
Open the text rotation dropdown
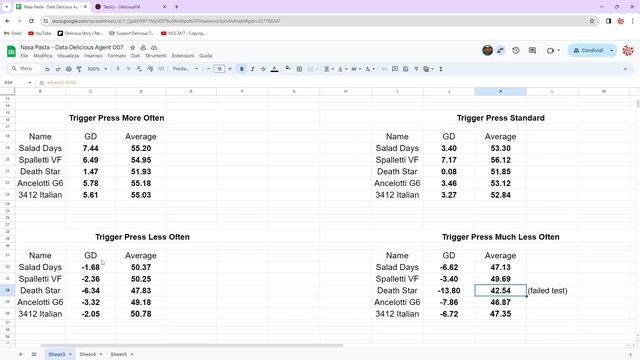click(x=369, y=69)
